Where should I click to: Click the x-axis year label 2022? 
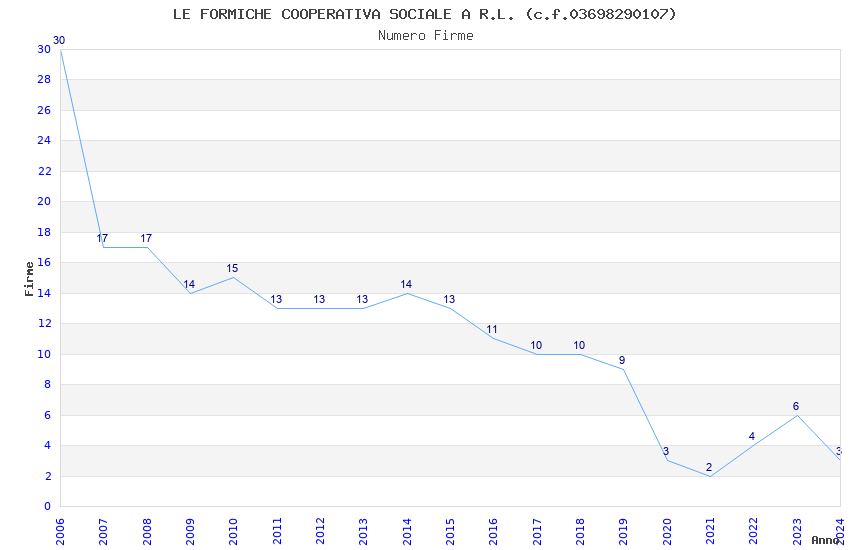754,531
